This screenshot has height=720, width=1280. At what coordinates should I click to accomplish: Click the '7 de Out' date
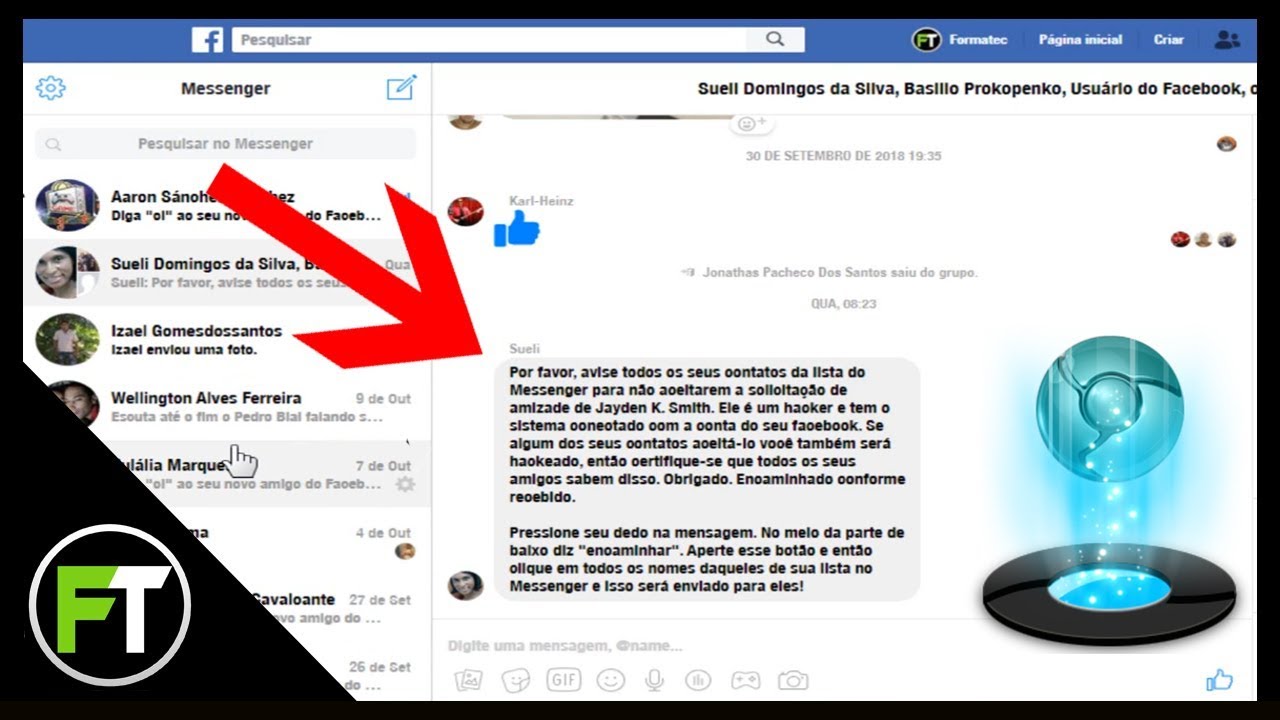tap(383, 465)
